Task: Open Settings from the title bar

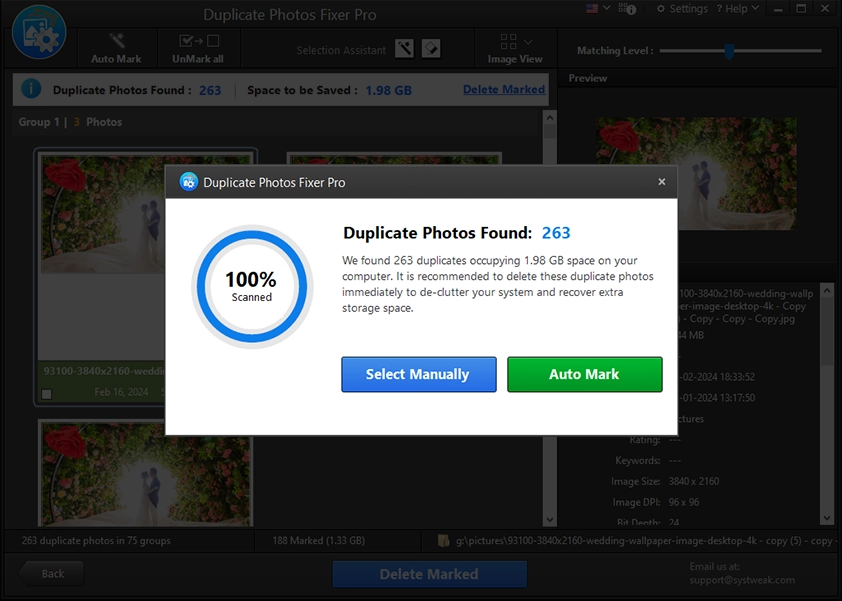Action: click(682, 9)
